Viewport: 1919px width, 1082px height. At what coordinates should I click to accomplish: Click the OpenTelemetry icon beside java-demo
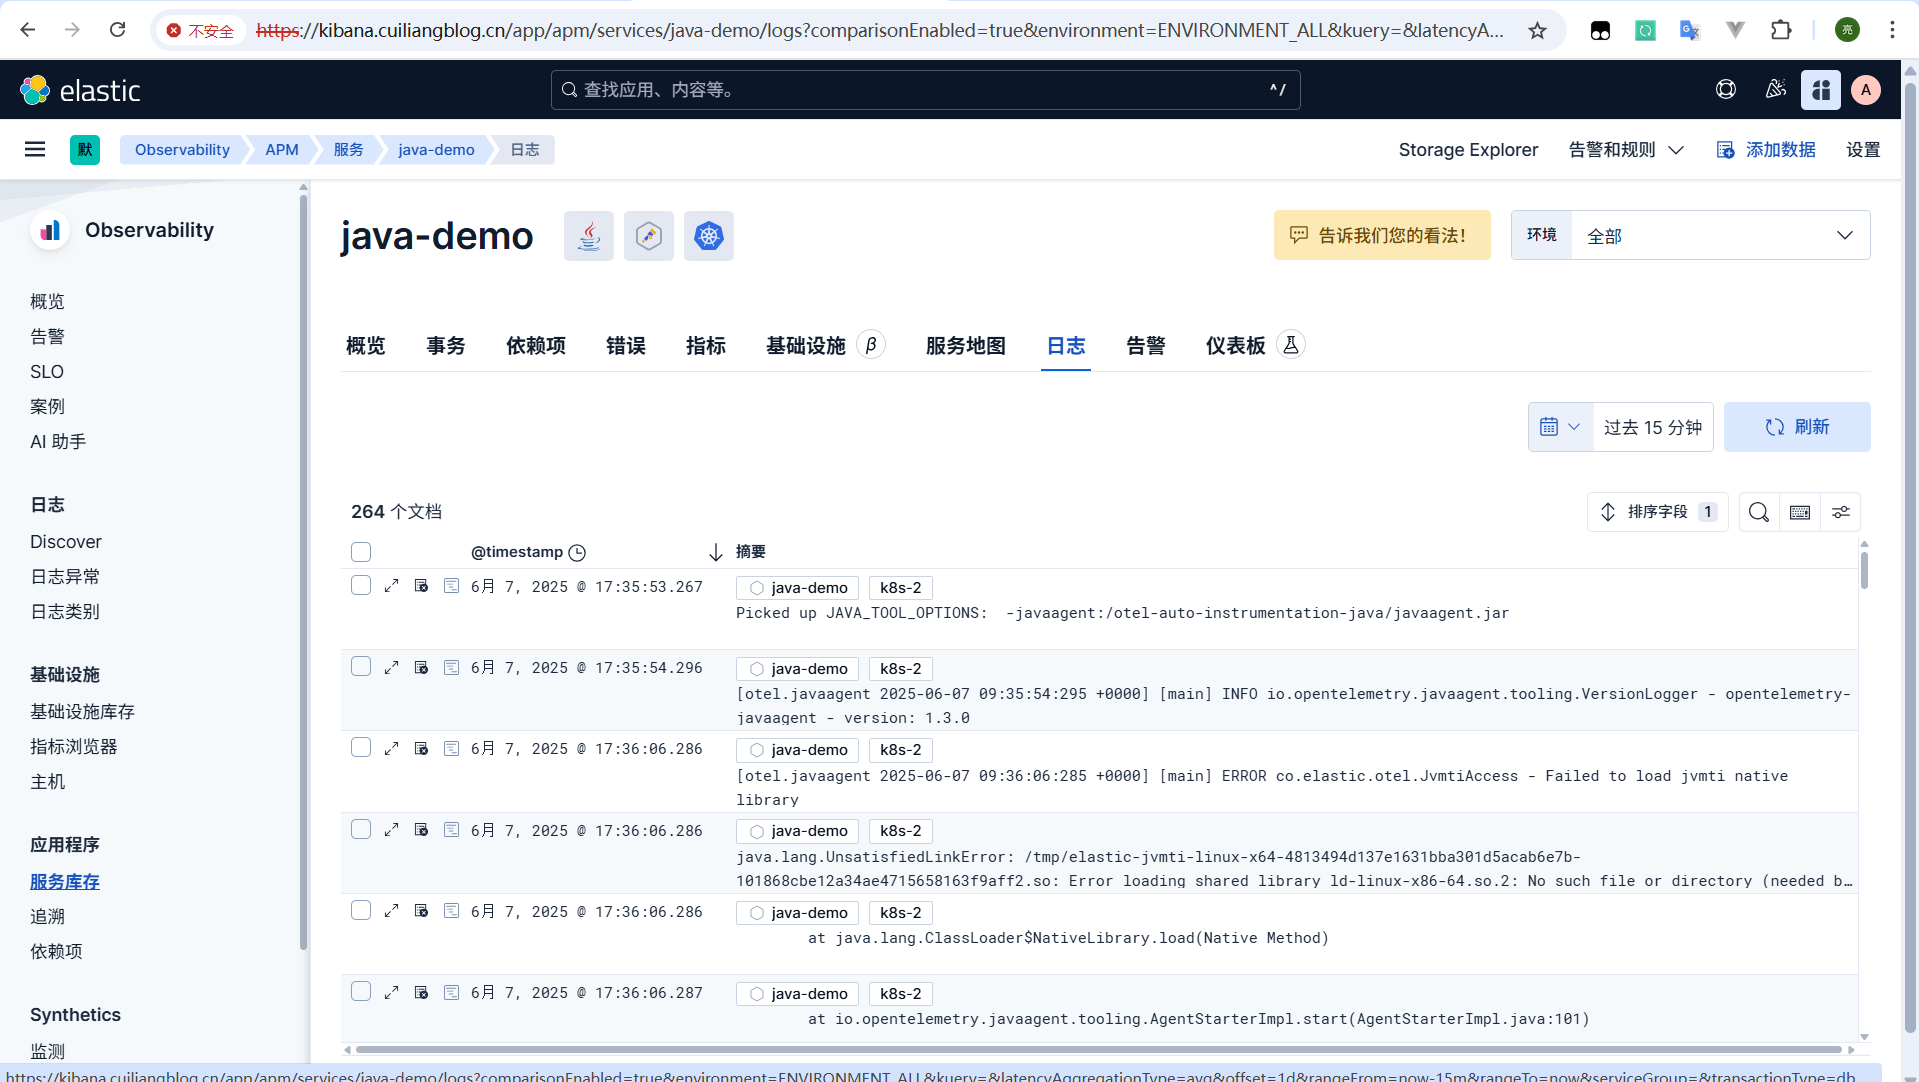(x=649, y=236)
